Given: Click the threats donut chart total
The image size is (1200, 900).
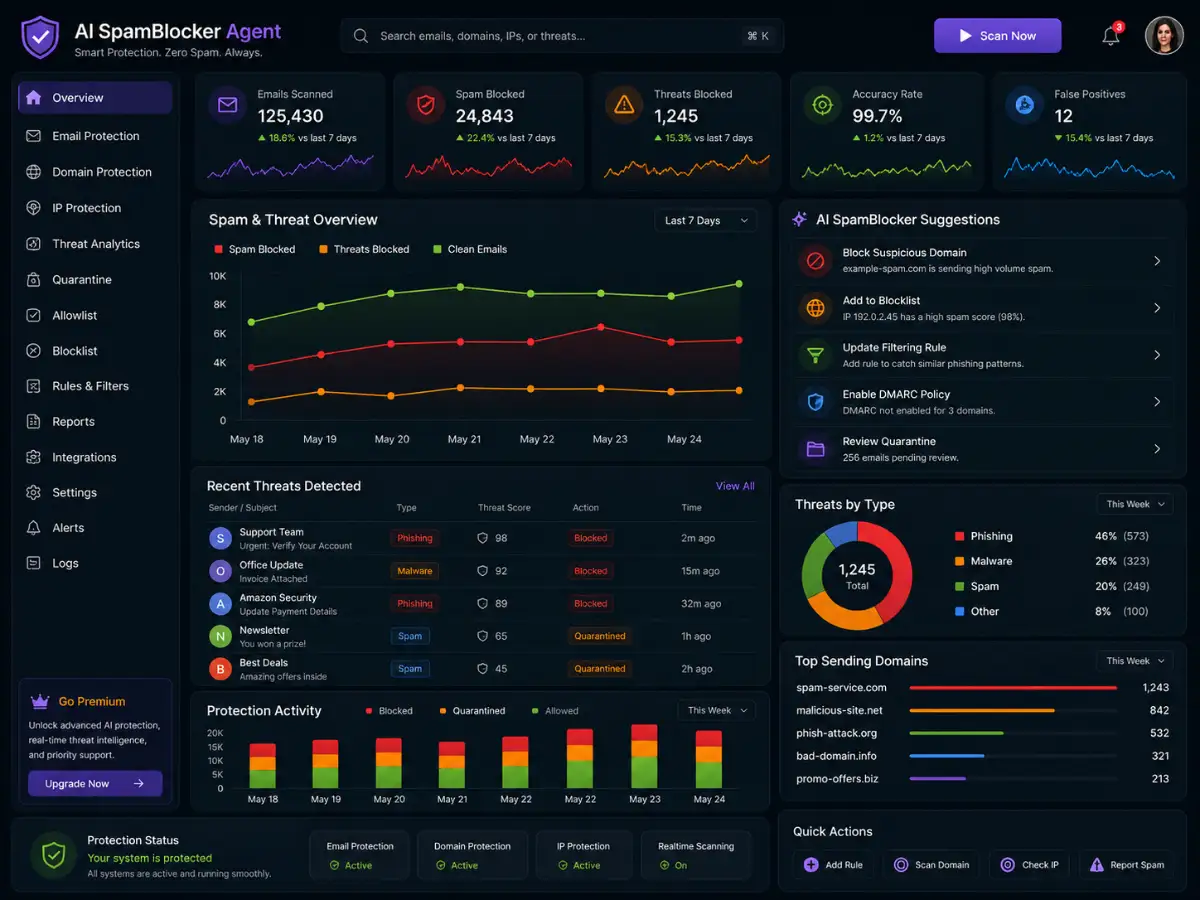Looking at the screenshot, I should pyautogui.click(x=857, y=575).
